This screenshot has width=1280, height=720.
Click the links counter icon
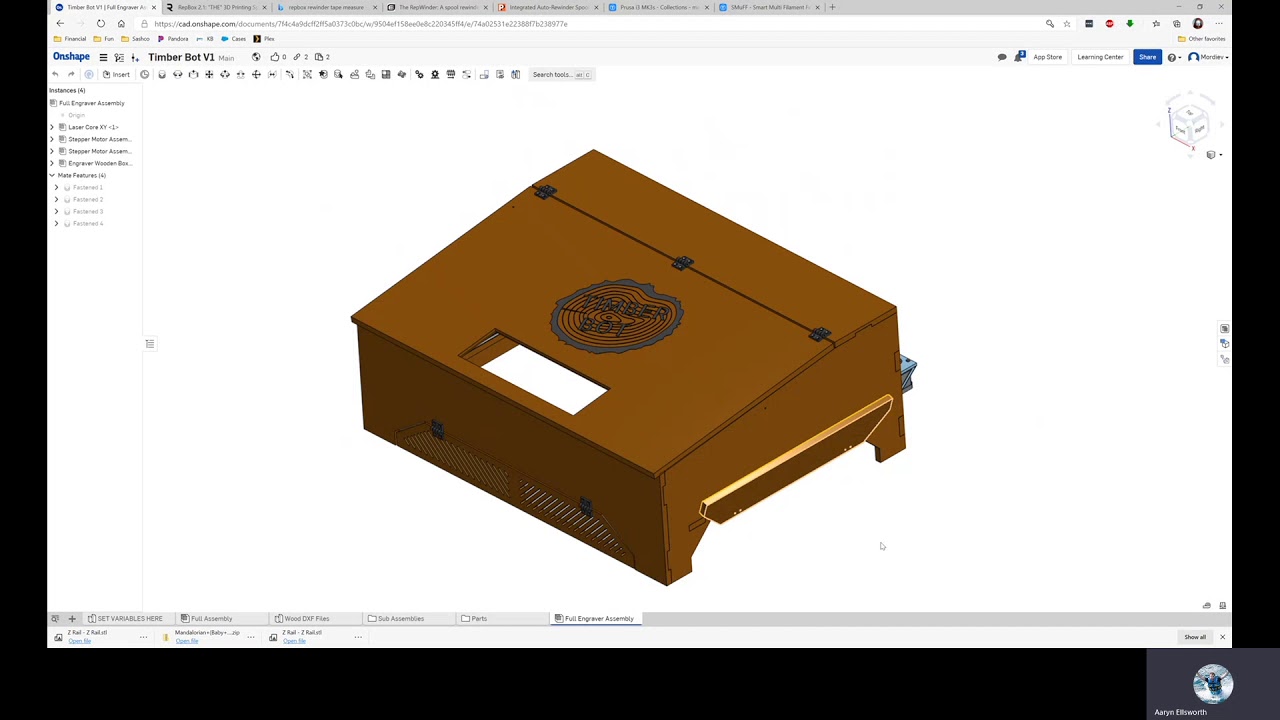tap(300, 57)
